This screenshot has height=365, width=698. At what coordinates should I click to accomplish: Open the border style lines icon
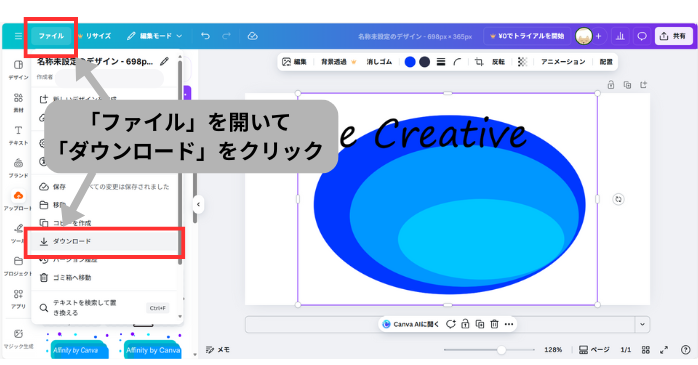pyautogui.click(x=441, y=62)
